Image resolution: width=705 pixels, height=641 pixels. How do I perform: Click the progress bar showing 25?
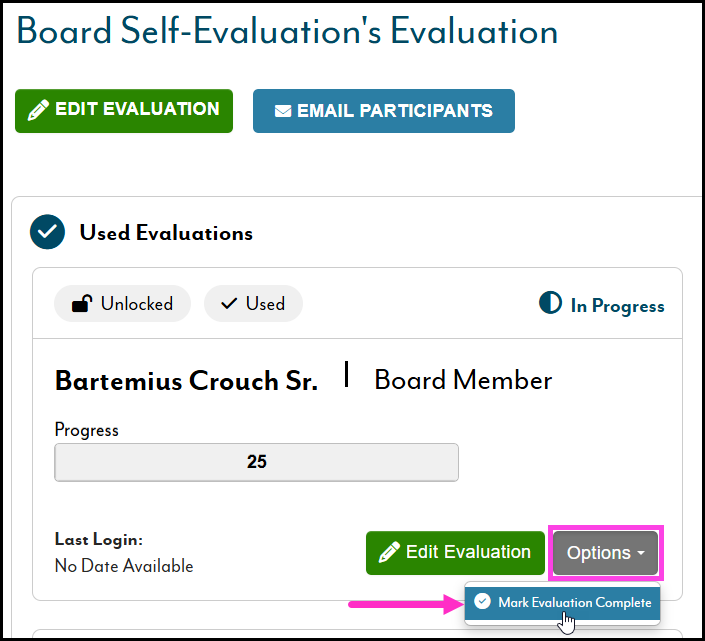(256, 463)
